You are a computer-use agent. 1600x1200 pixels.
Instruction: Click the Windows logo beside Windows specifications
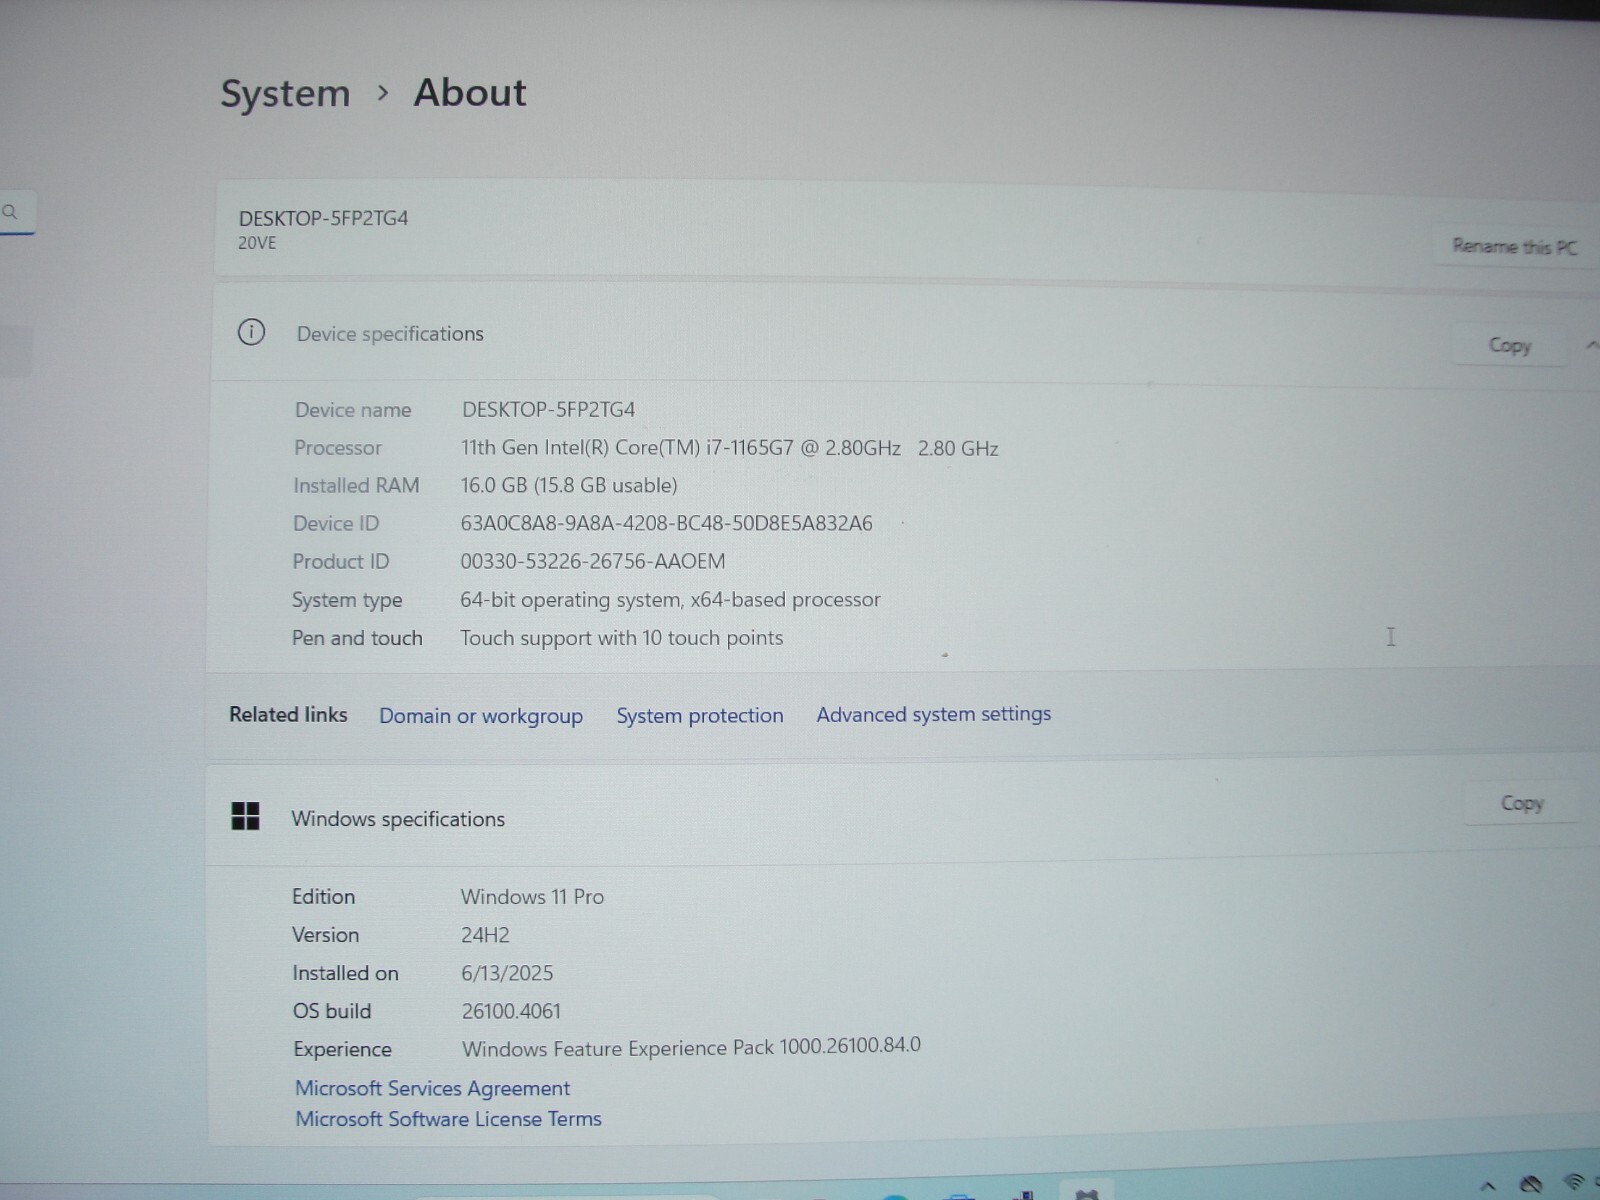click(x=245, y=816)
